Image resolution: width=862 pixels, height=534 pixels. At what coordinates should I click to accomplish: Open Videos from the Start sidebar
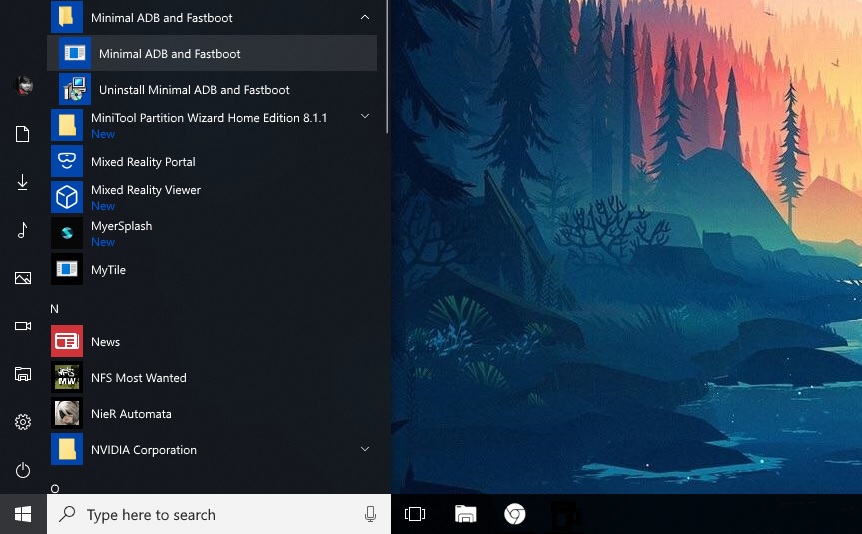coord(23,326)
